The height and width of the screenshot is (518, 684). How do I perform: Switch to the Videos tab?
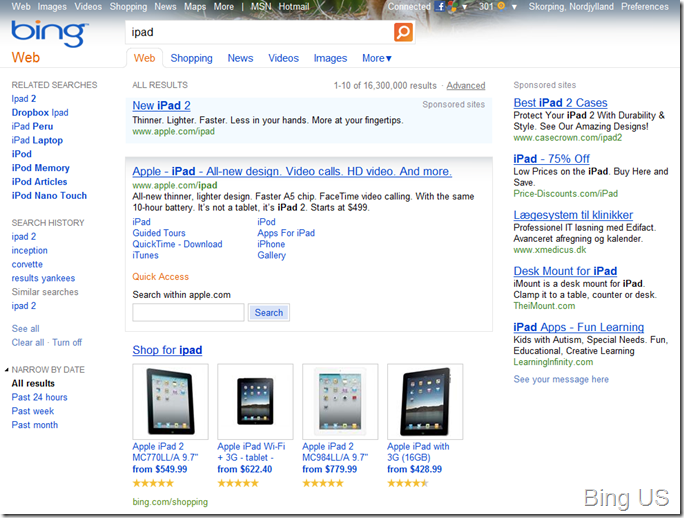[284, 58]
